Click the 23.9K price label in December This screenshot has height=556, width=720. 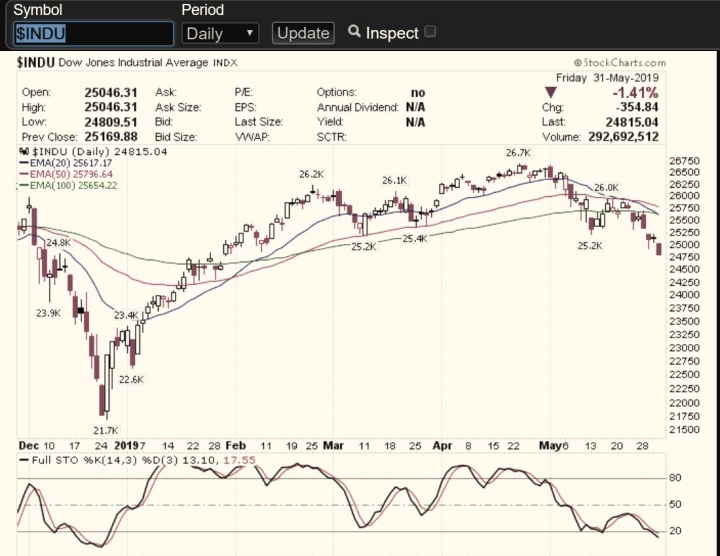49,313
